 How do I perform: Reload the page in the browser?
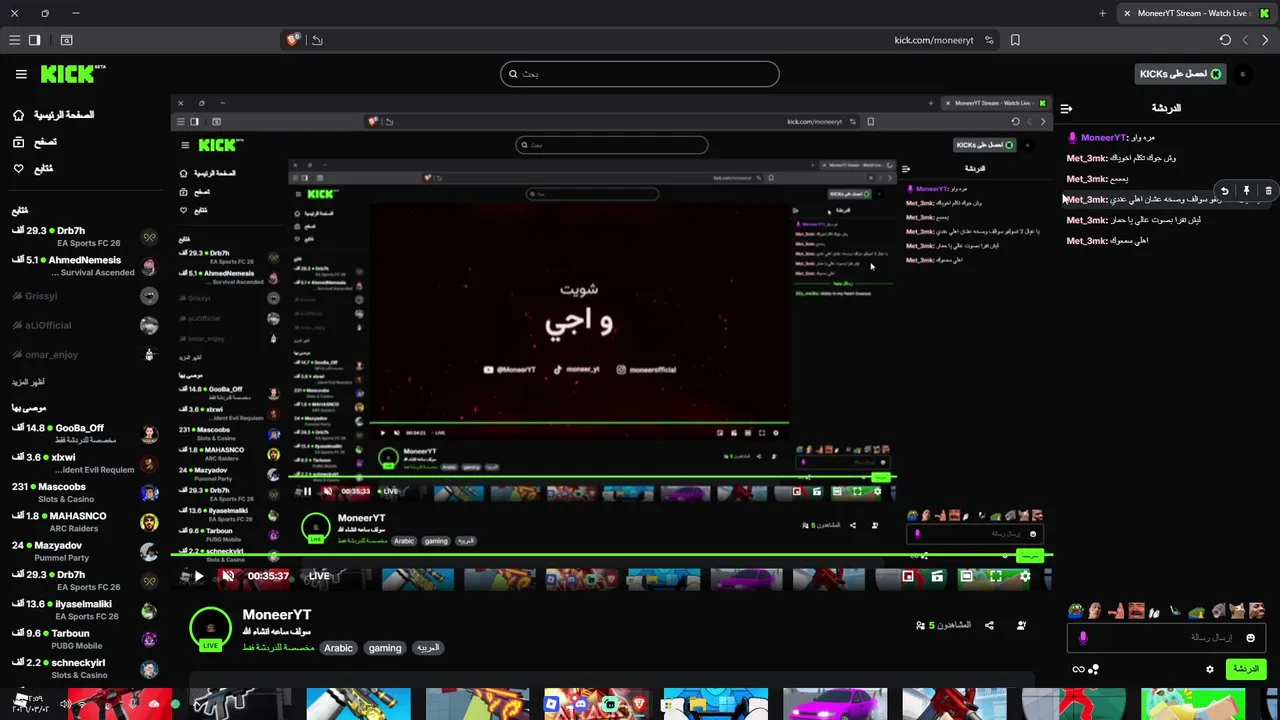click(1225, 40)
